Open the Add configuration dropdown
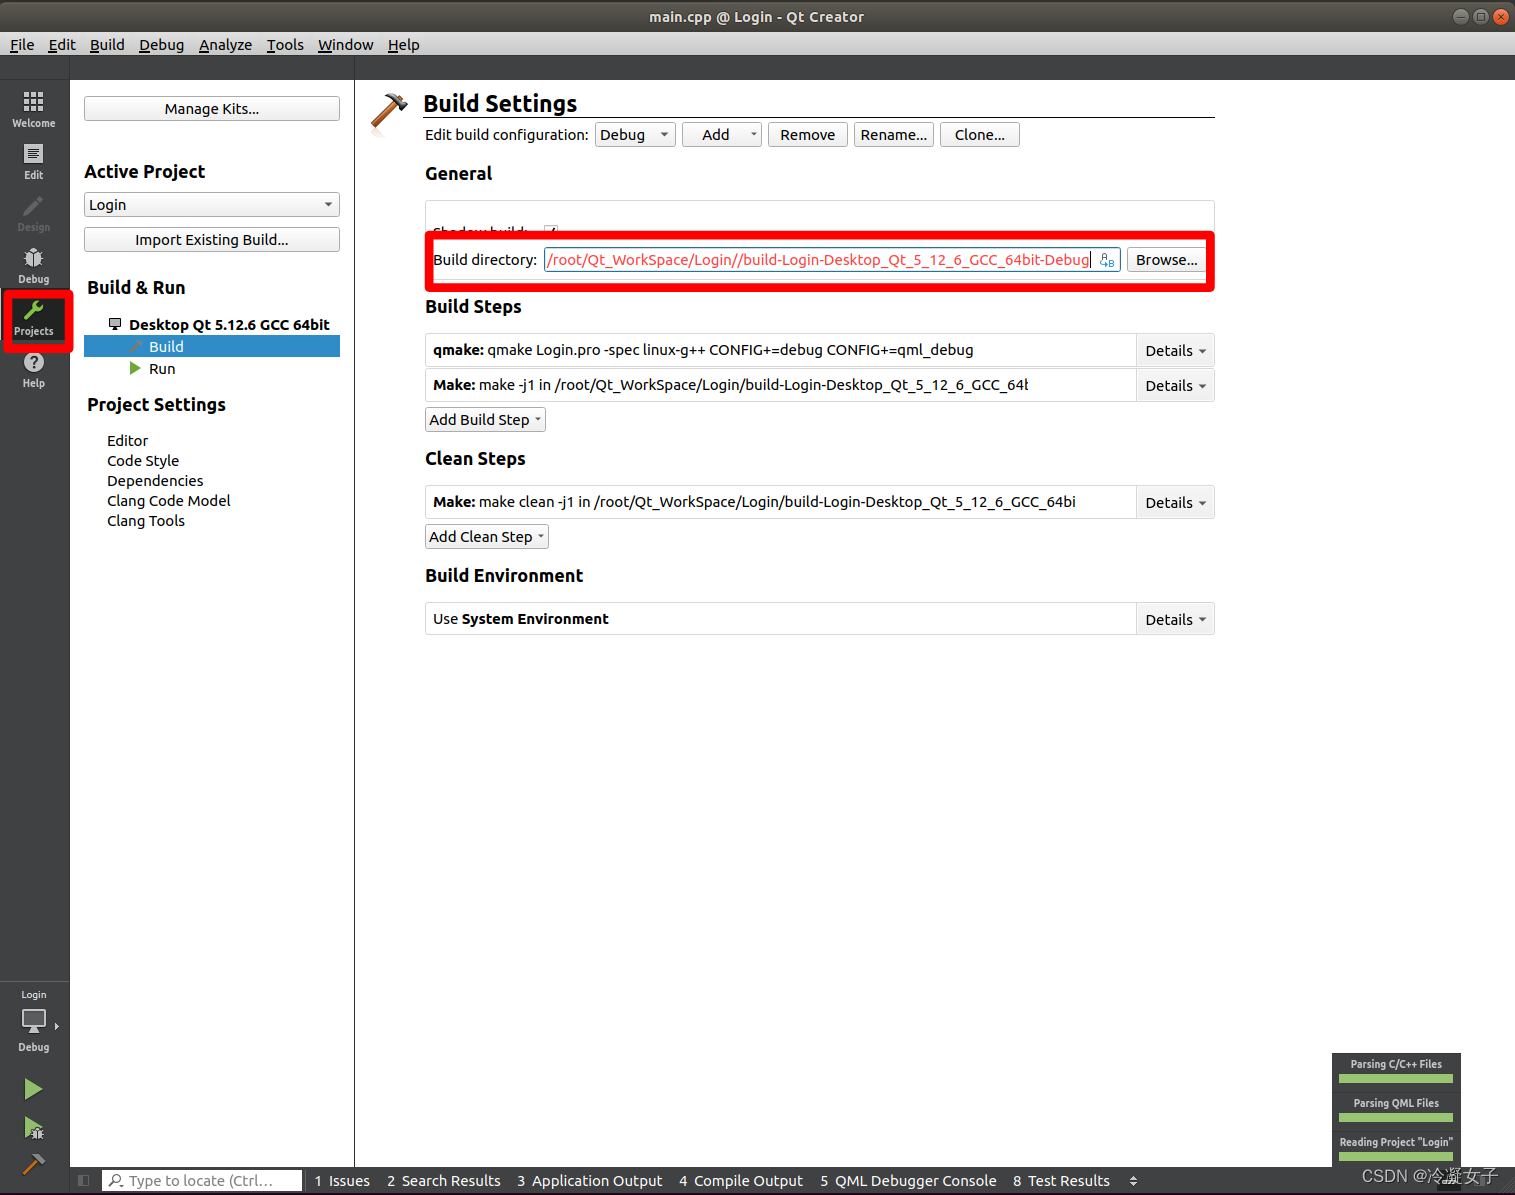Screen dimensions: 1515x1195 722,135
